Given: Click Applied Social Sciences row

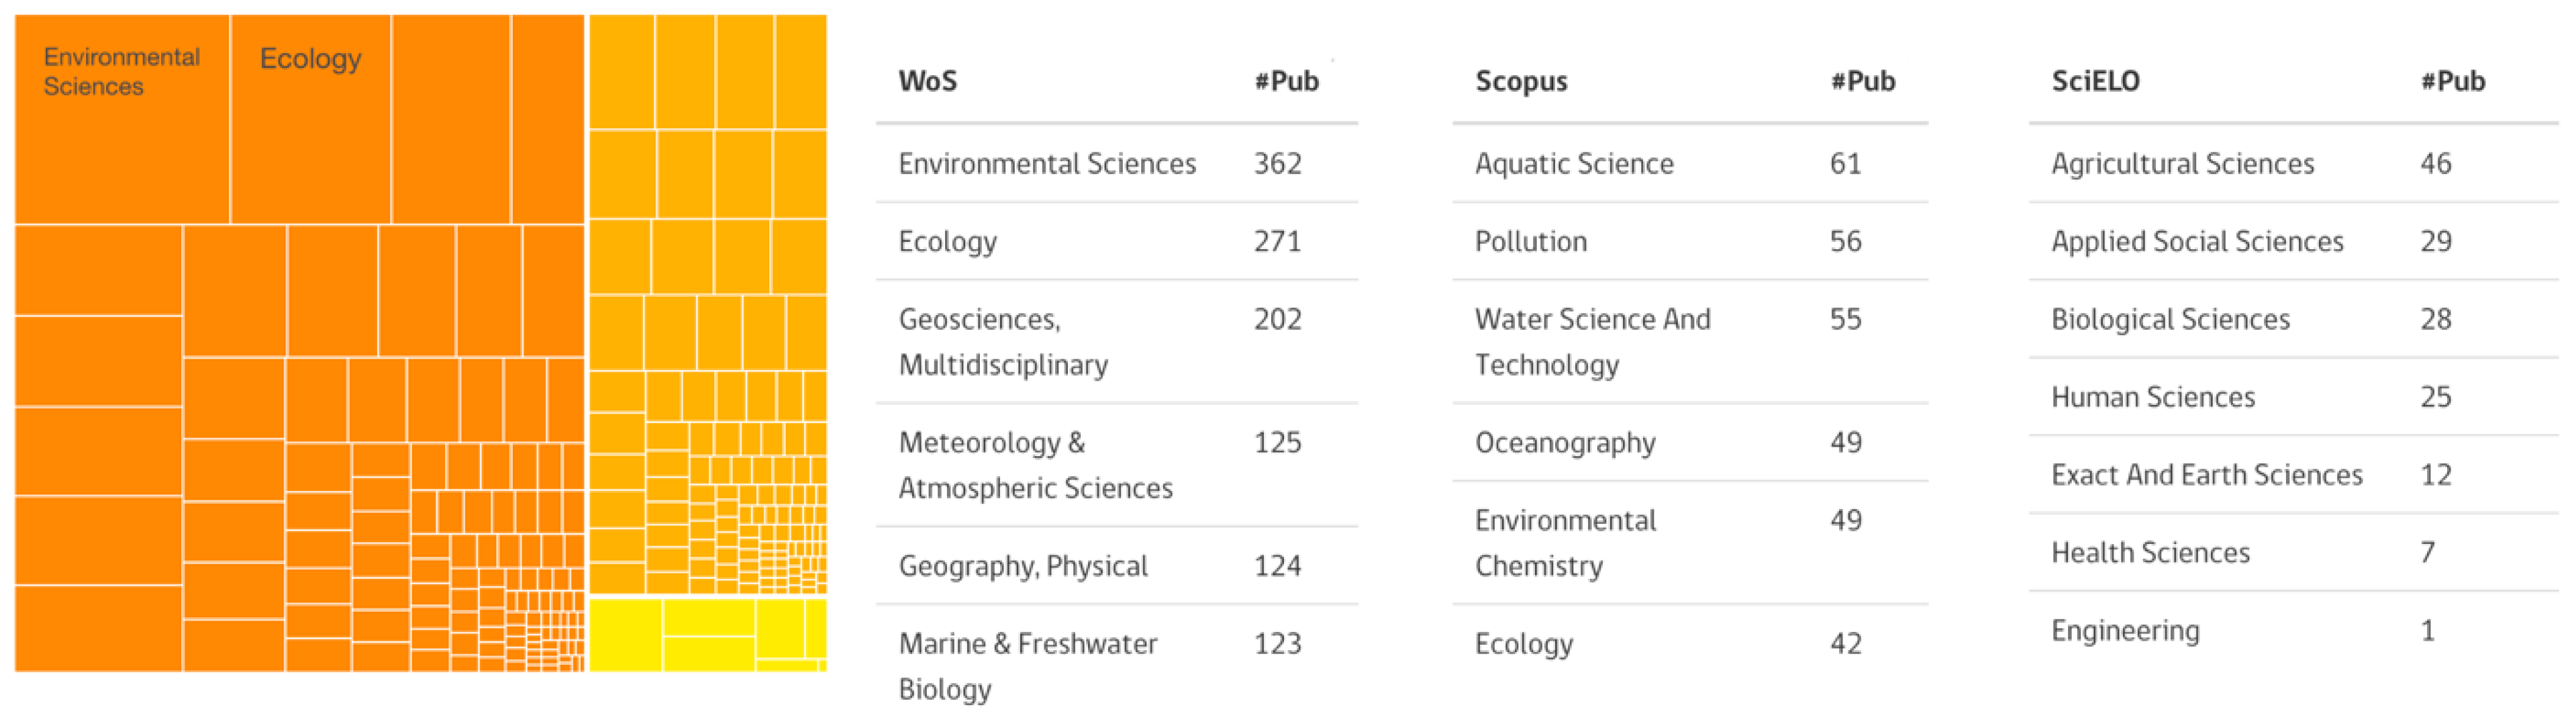Looking at the screenshot, I should tap(2197, 241).
